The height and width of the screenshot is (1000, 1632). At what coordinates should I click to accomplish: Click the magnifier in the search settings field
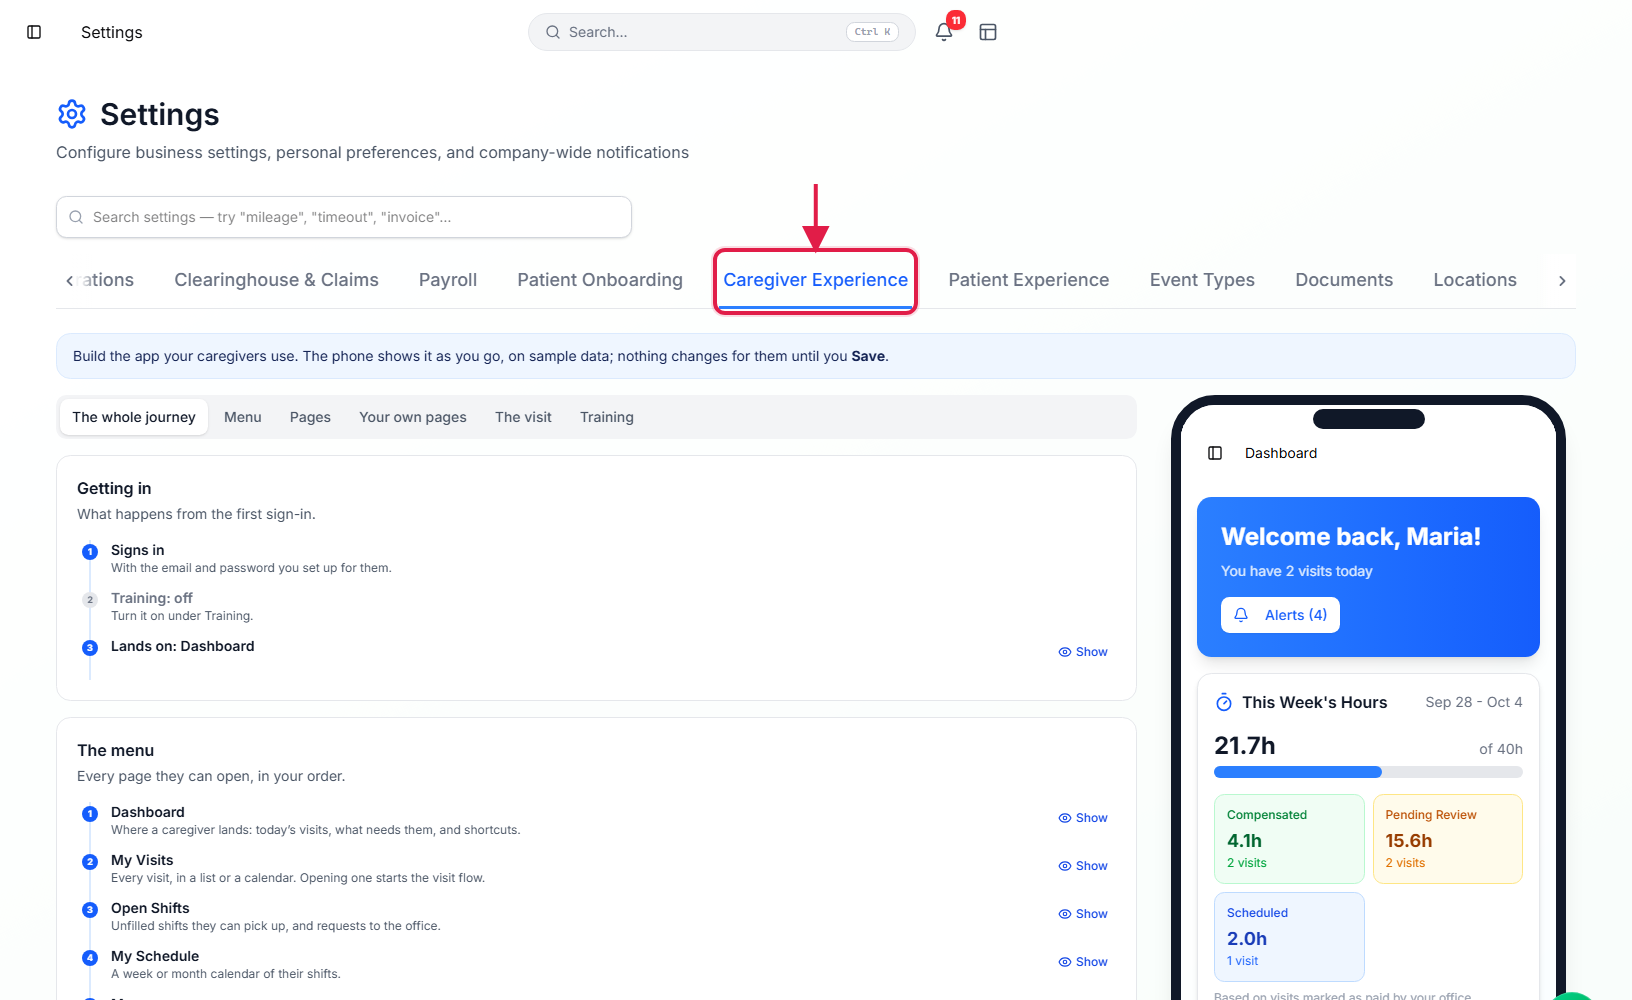[76, 217]
